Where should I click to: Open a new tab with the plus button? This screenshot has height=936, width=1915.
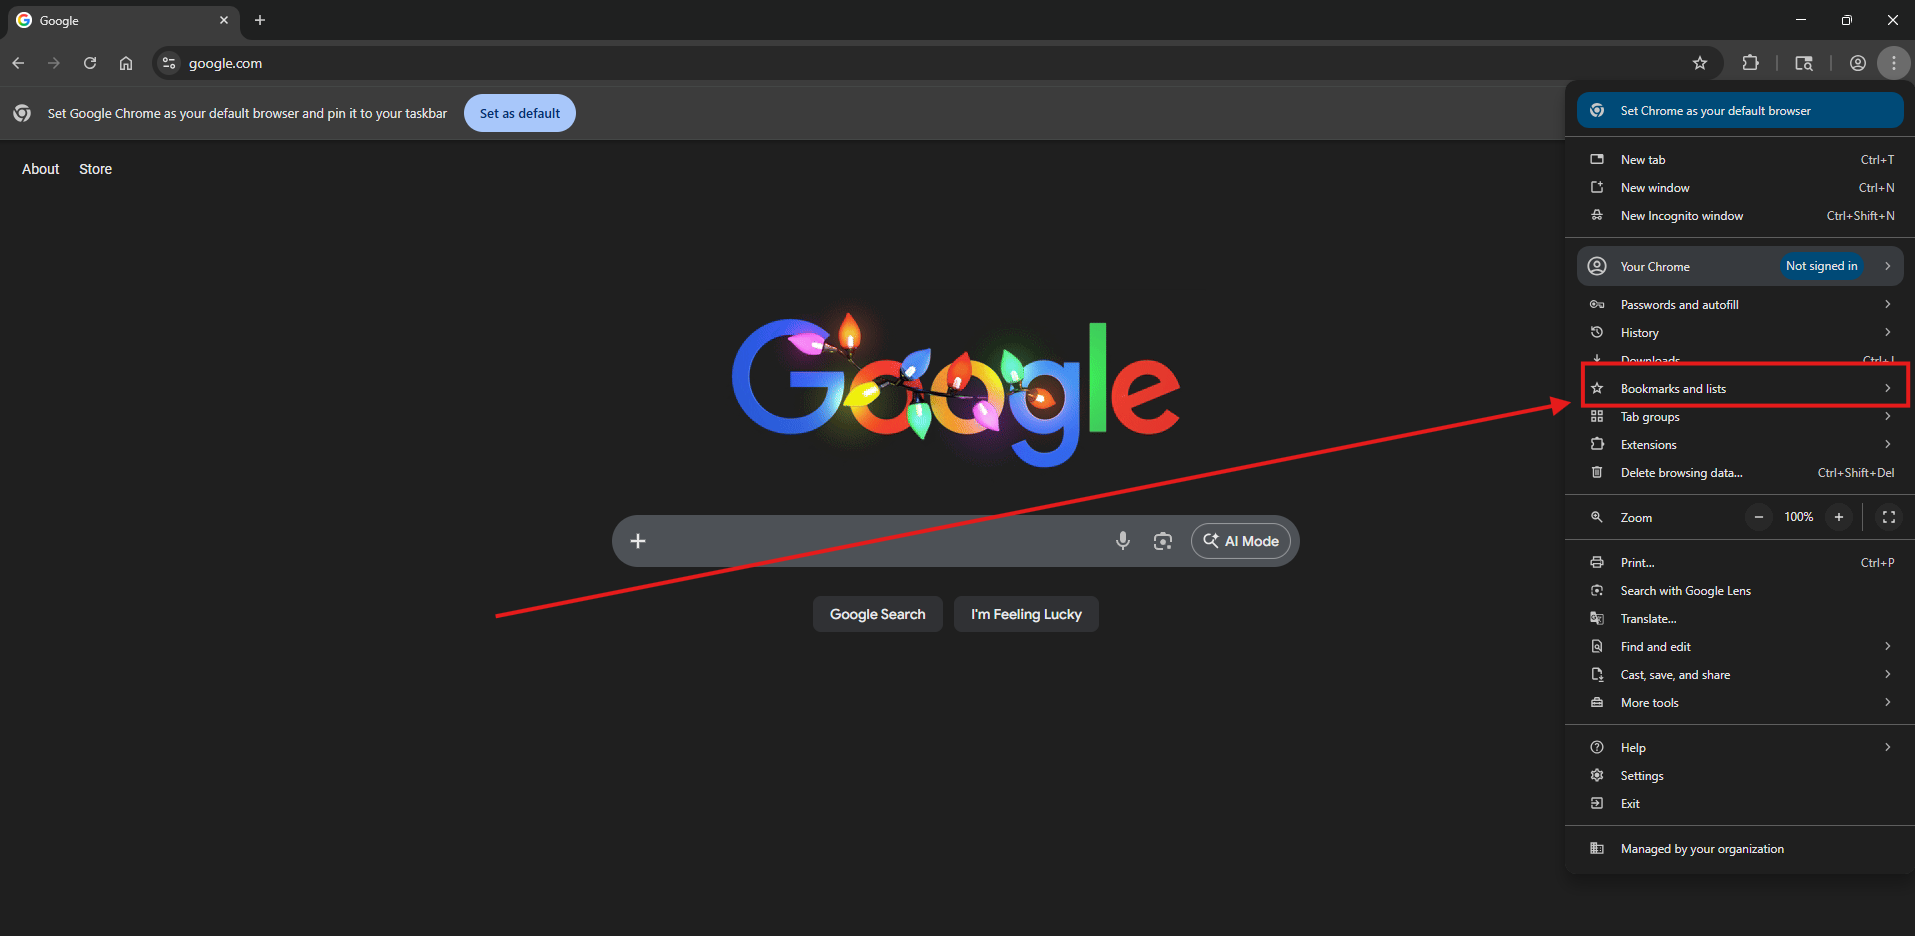(x=260, y=20)
